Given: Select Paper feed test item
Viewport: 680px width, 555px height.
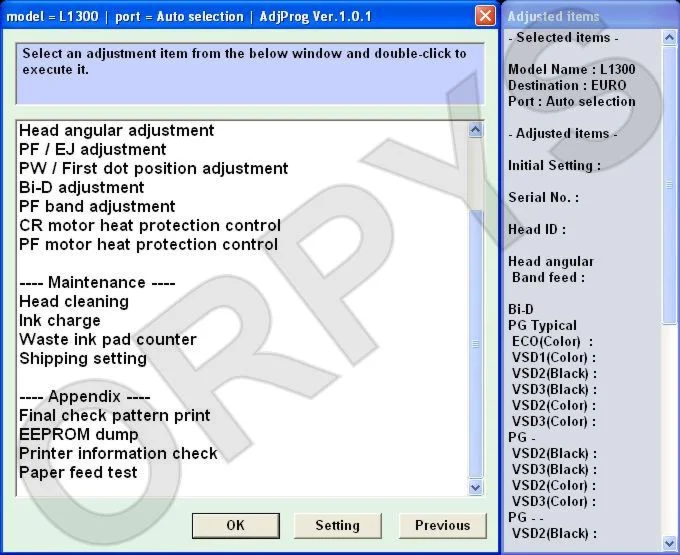Looking at the screenshot, I should [78, 472].
